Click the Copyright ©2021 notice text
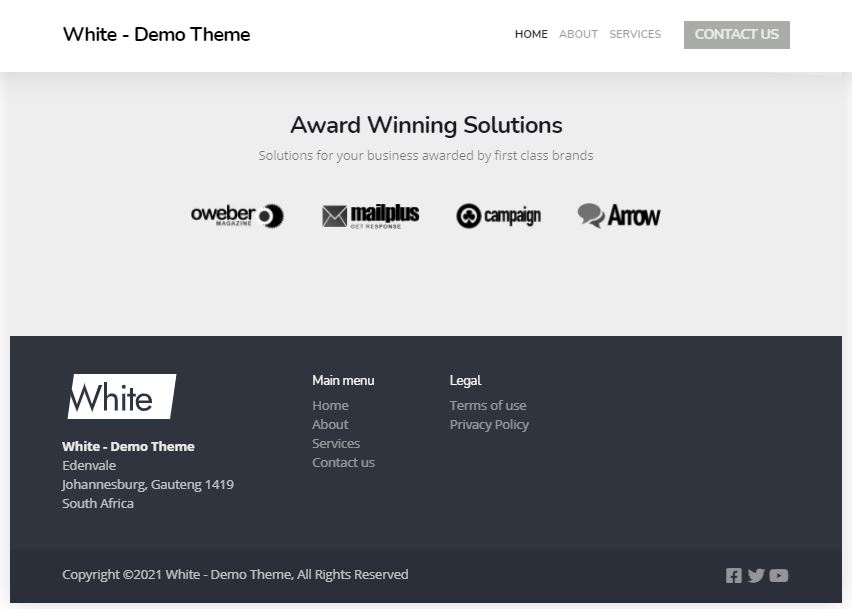This screenshot has height=609, width=852. pyautogui.click(x=235, y=574)
